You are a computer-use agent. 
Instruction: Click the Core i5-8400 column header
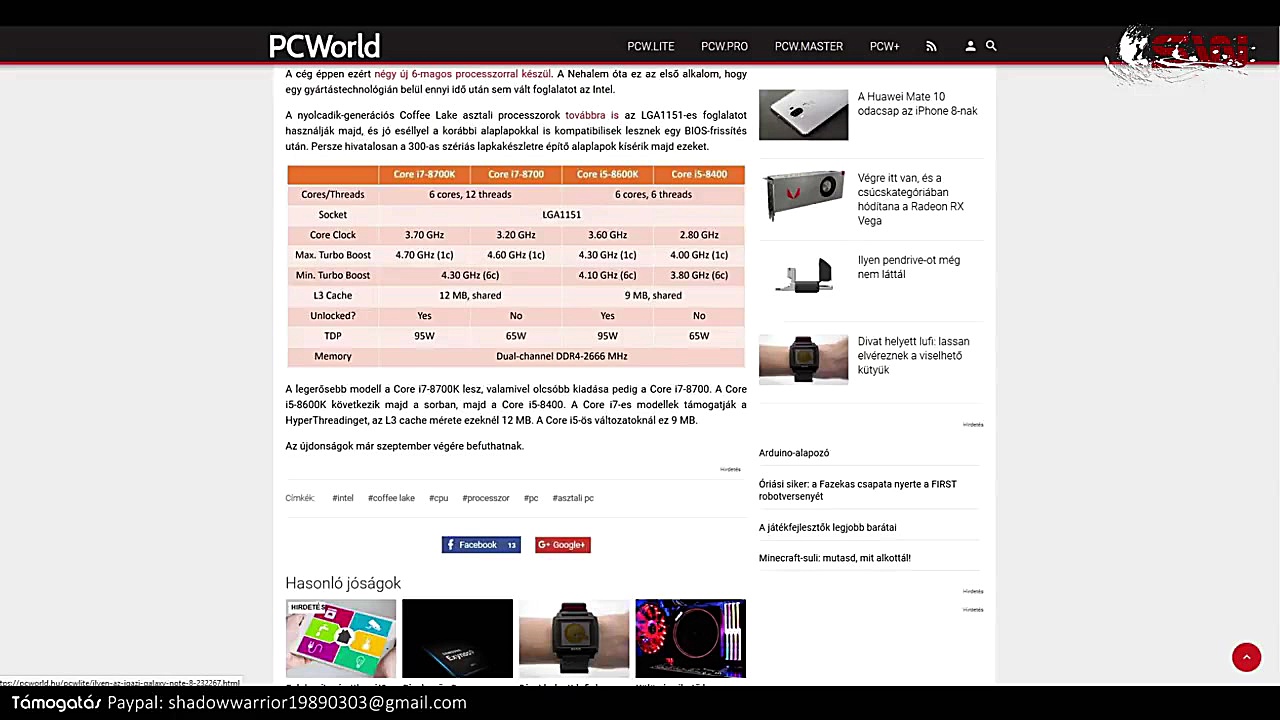coord(699,174)
